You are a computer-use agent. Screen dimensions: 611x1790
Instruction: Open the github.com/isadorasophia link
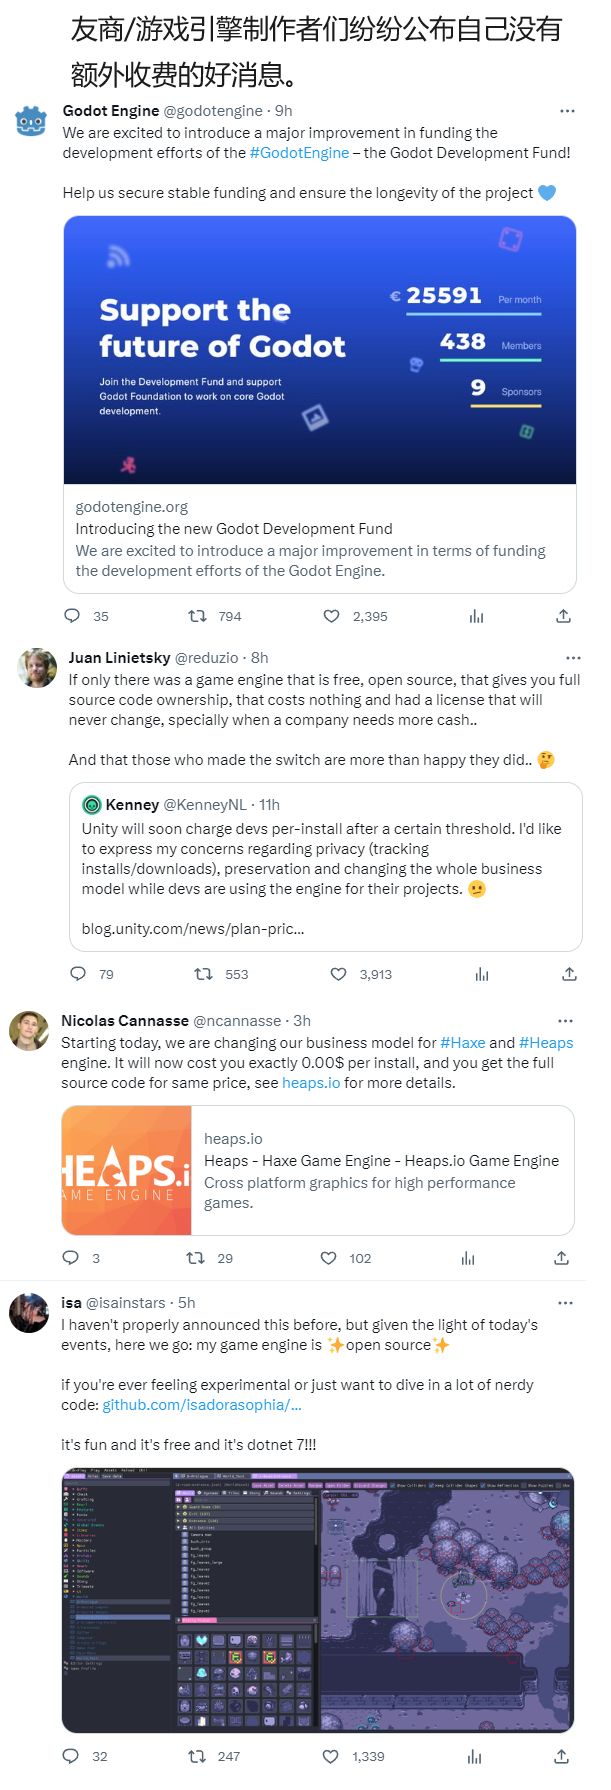[x=202, y=1405]
